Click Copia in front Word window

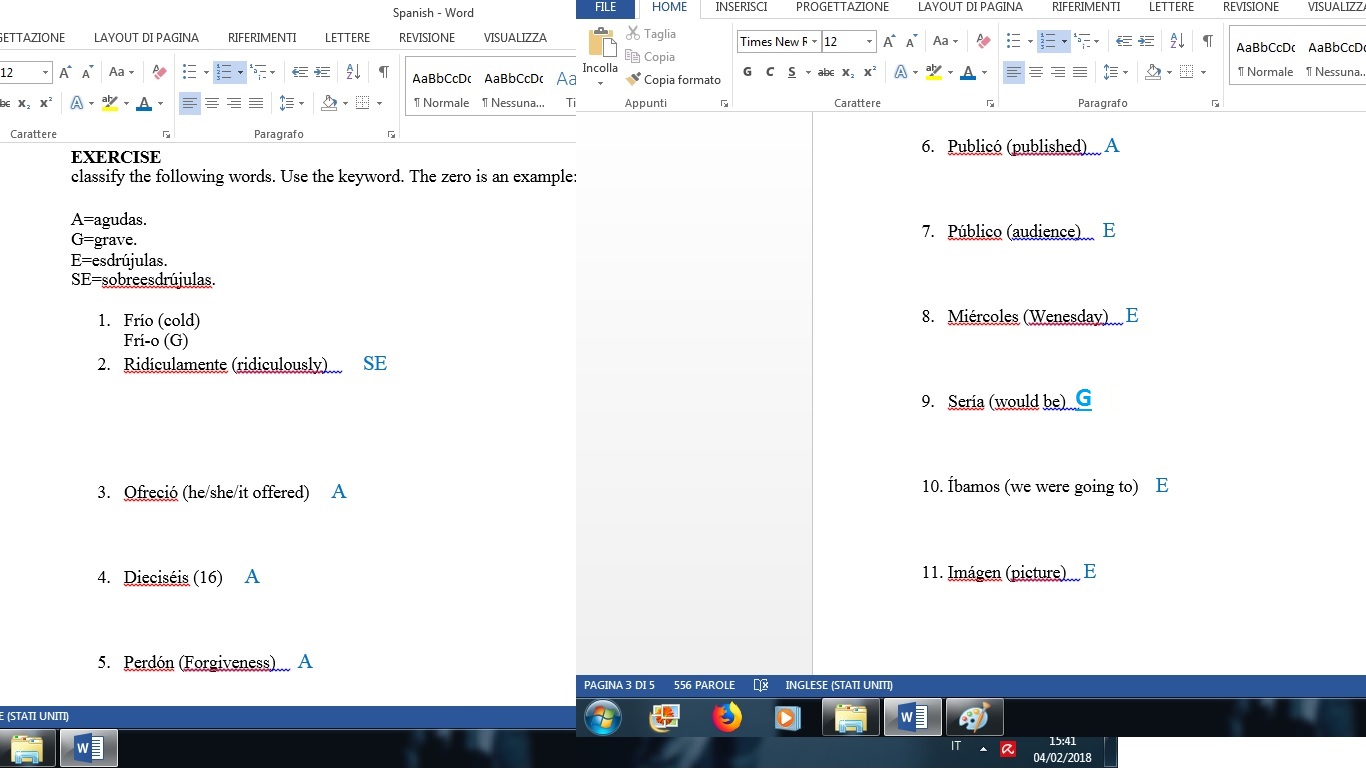pyautogui.click(x=650, y=57)
